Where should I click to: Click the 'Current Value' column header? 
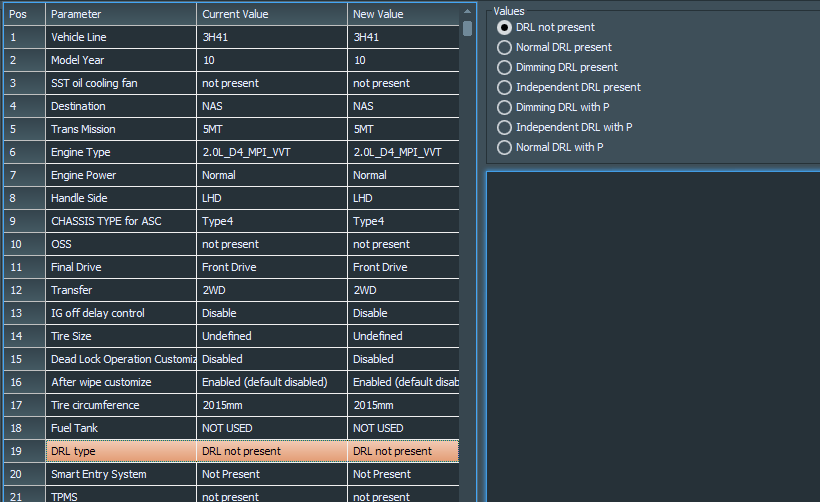[x=271, y=14]
